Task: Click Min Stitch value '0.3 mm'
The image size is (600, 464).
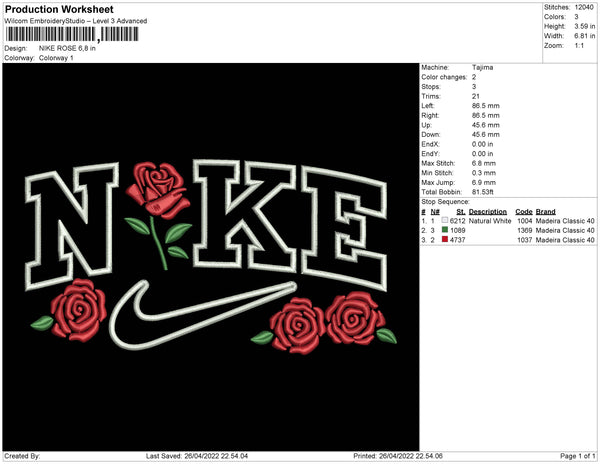Action: click(x=484, y=173)
